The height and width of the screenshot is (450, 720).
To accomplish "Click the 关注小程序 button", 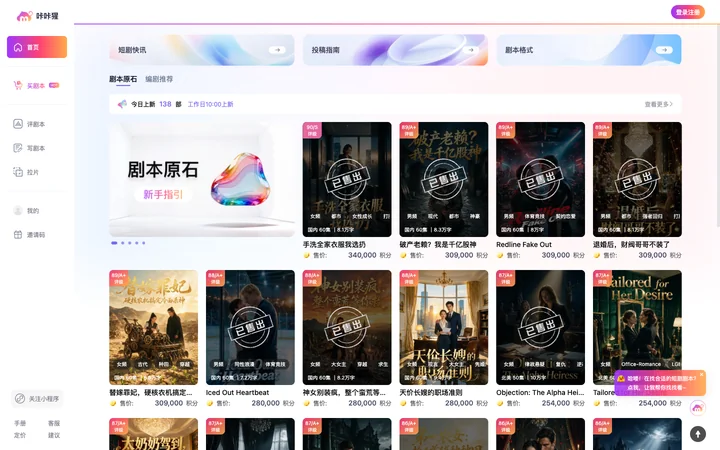I will (x=37, y=399).
